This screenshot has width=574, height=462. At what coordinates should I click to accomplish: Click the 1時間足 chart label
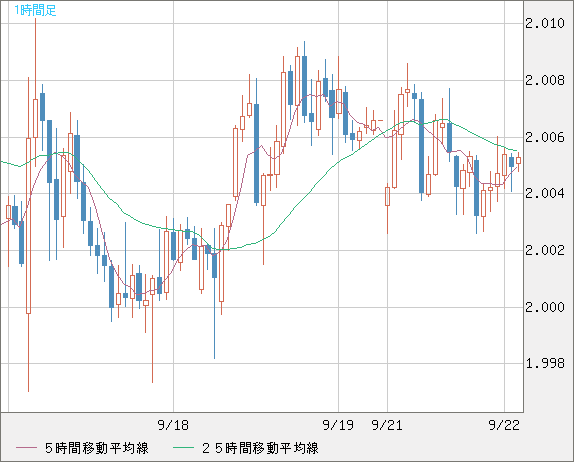35,10
